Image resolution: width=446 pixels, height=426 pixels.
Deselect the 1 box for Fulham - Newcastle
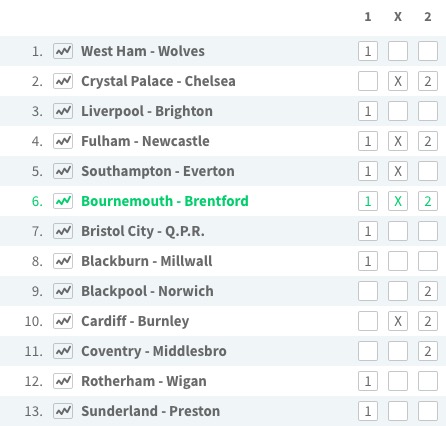[x=368, y=141]
